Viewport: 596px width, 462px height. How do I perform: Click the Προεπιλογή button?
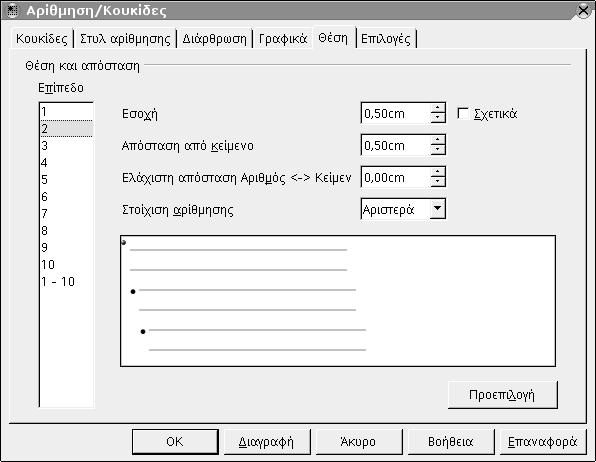tap(502, 395)
